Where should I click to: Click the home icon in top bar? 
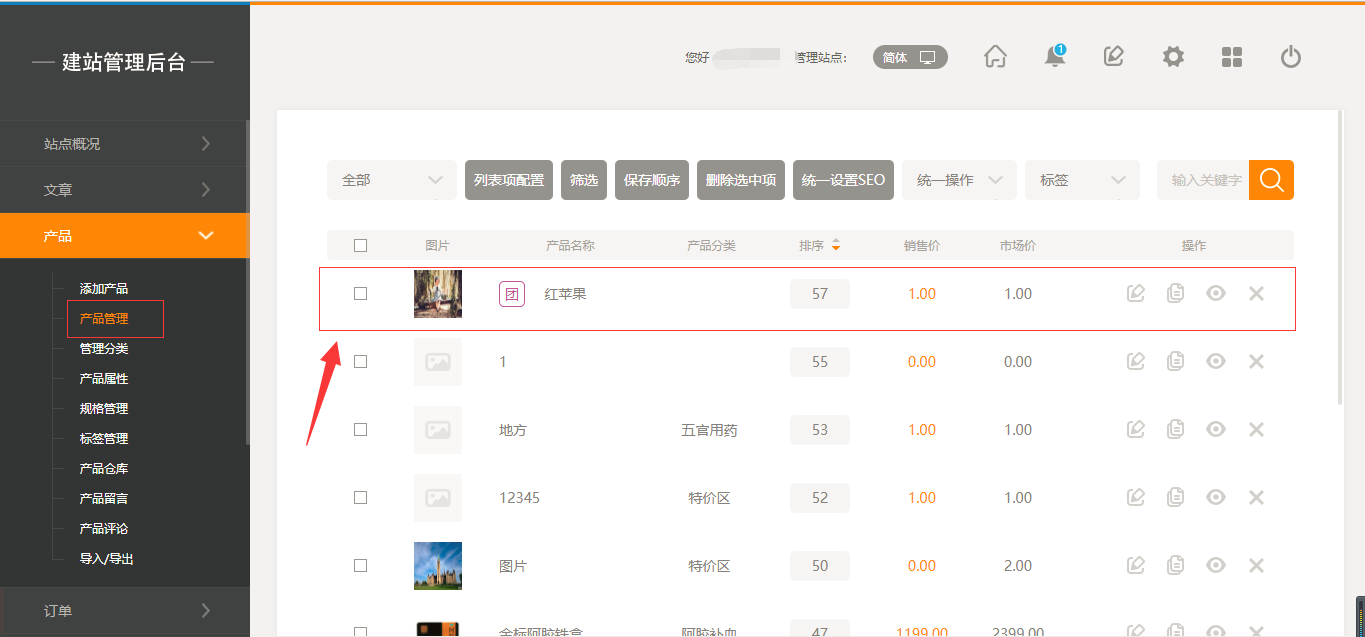click(x=995, y=57)
